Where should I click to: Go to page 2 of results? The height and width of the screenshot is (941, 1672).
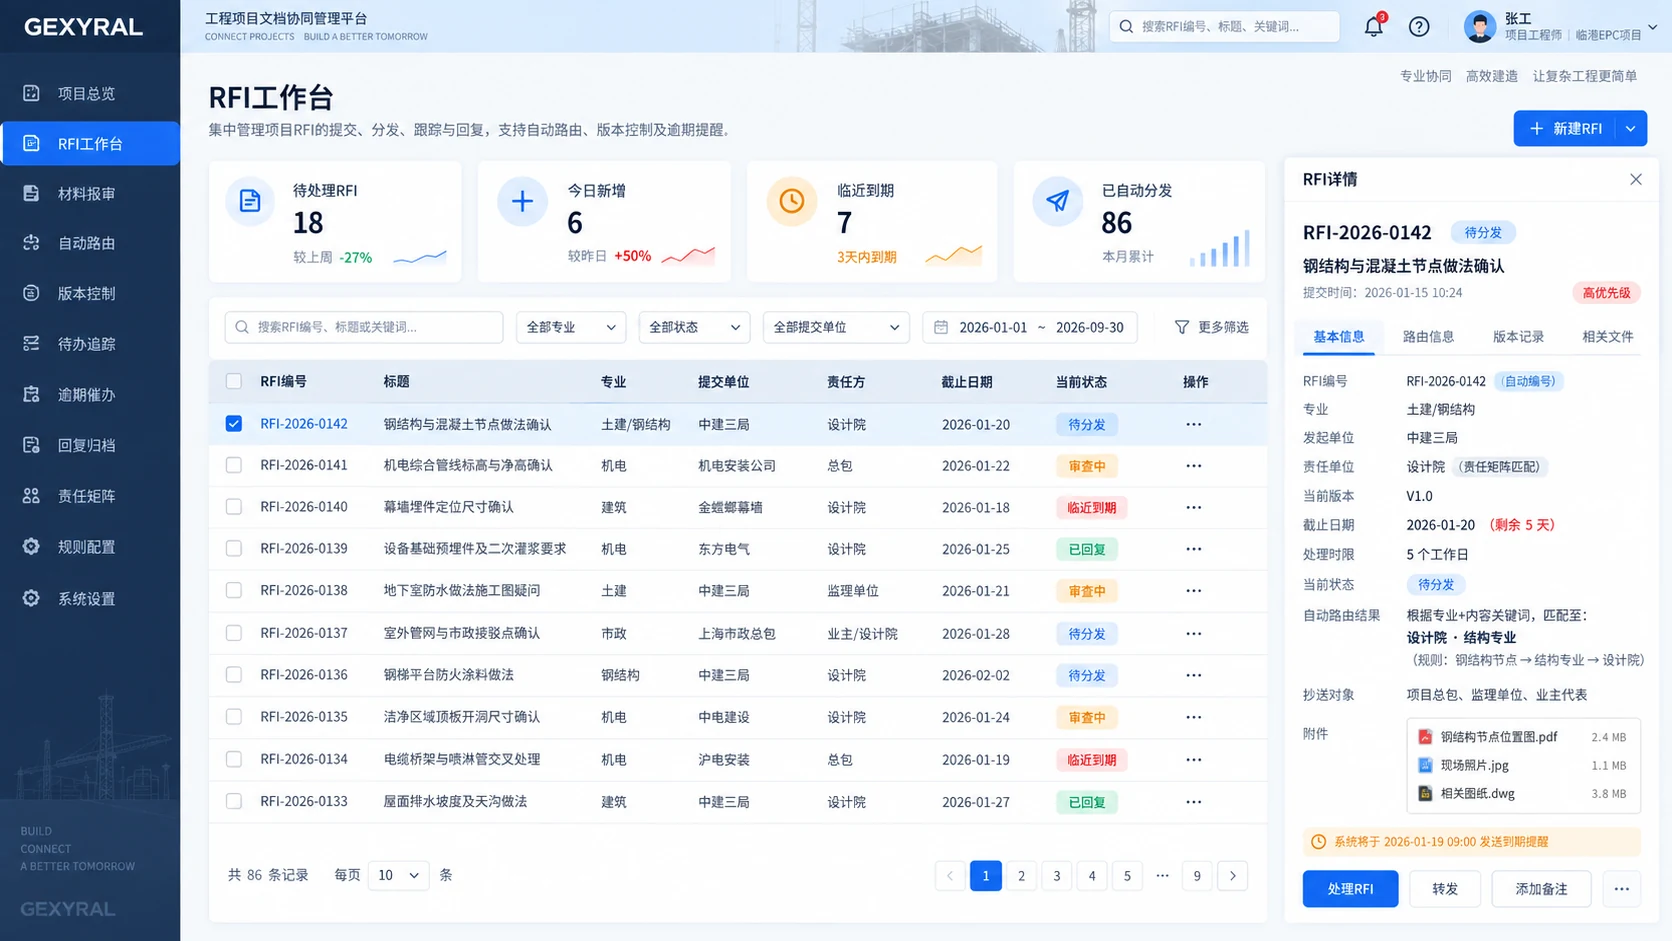pos(1021,876)
